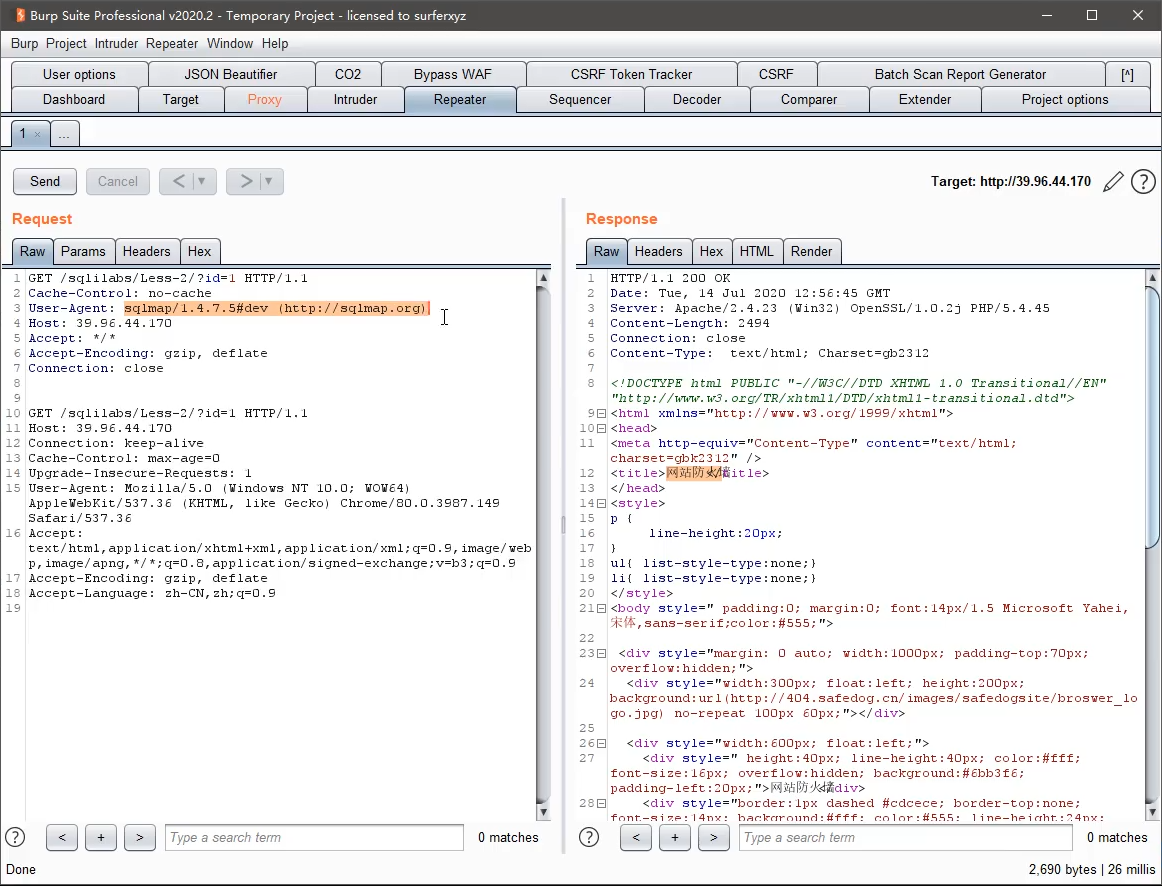Send the request

click(x=45, y=181)
